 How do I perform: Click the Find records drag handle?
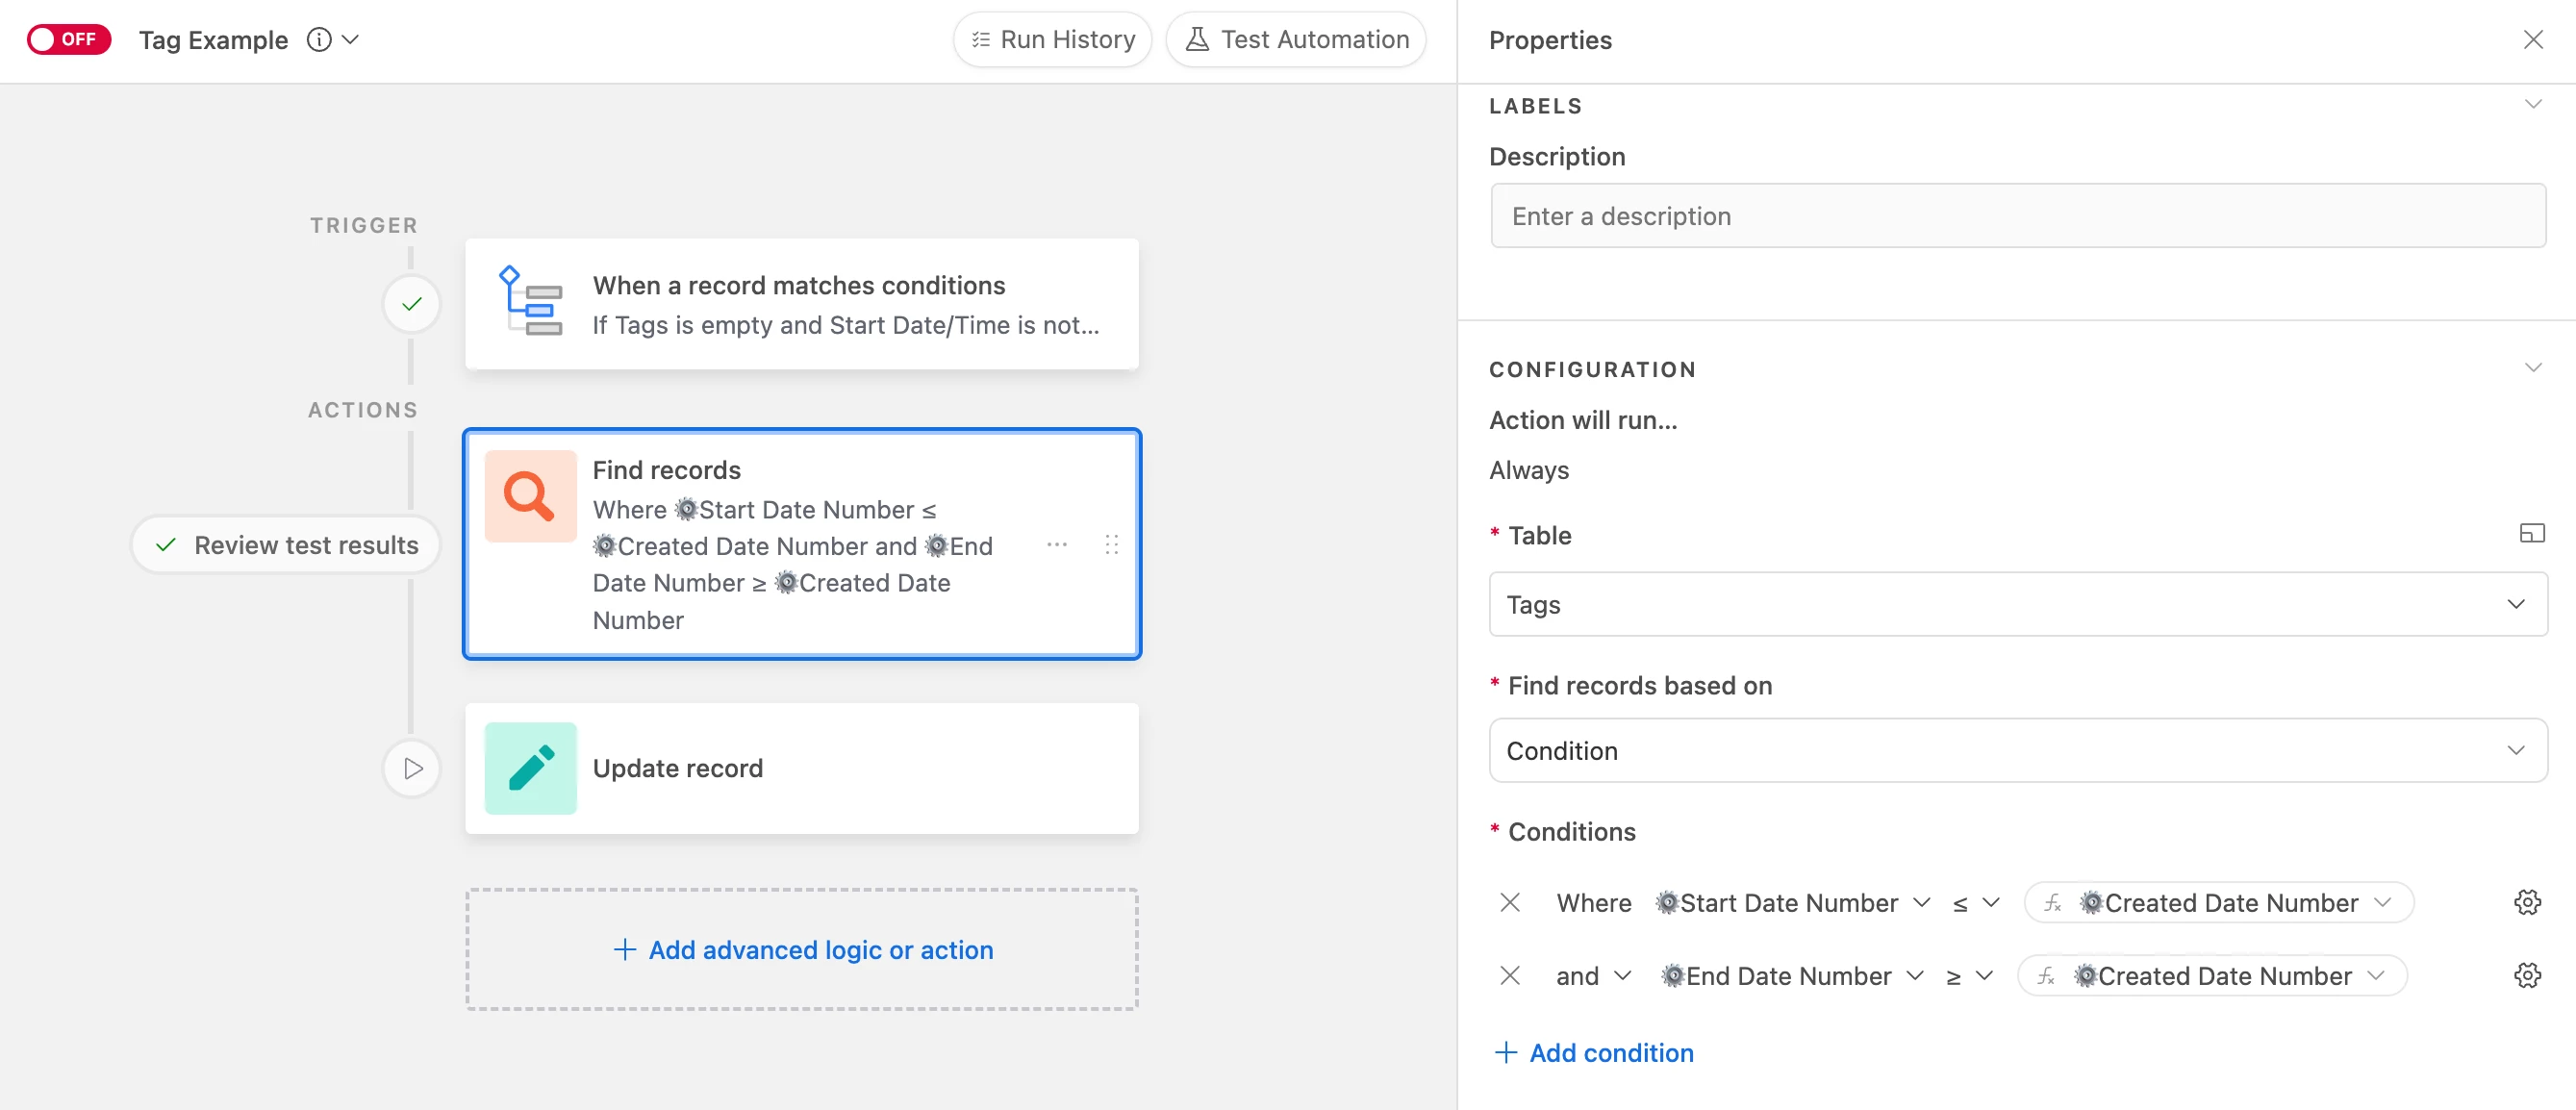(1111, 545)
